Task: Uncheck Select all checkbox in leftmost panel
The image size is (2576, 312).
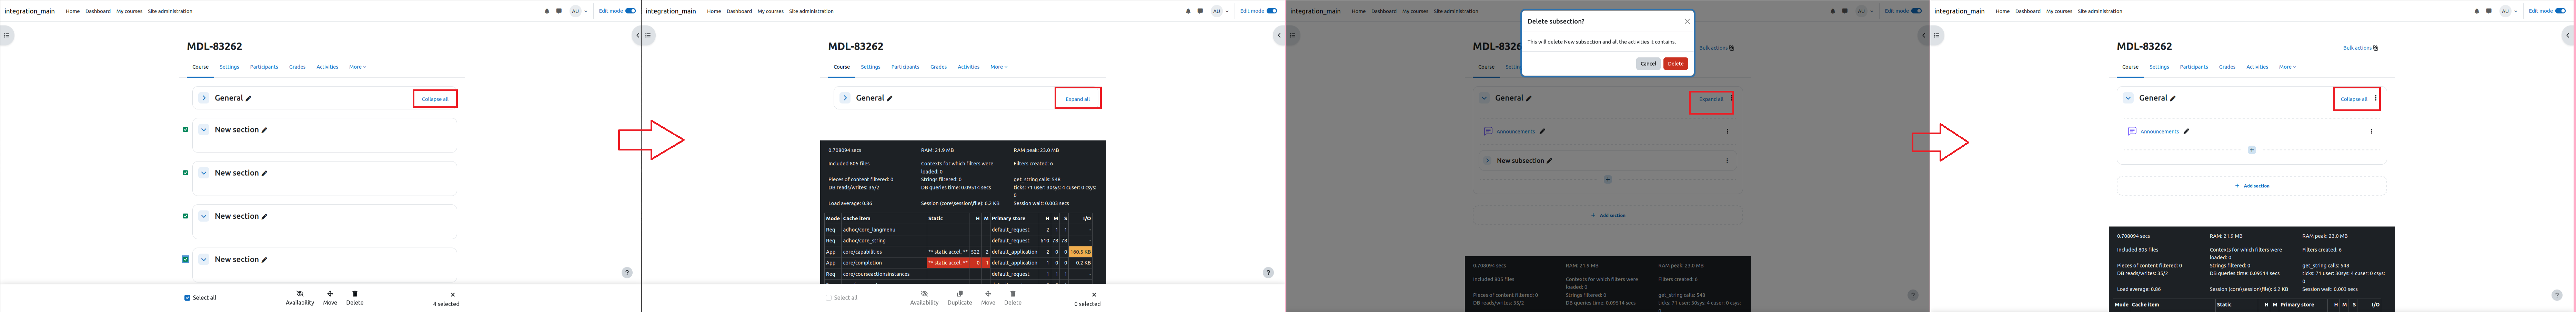Action: (x=187, y=297)
